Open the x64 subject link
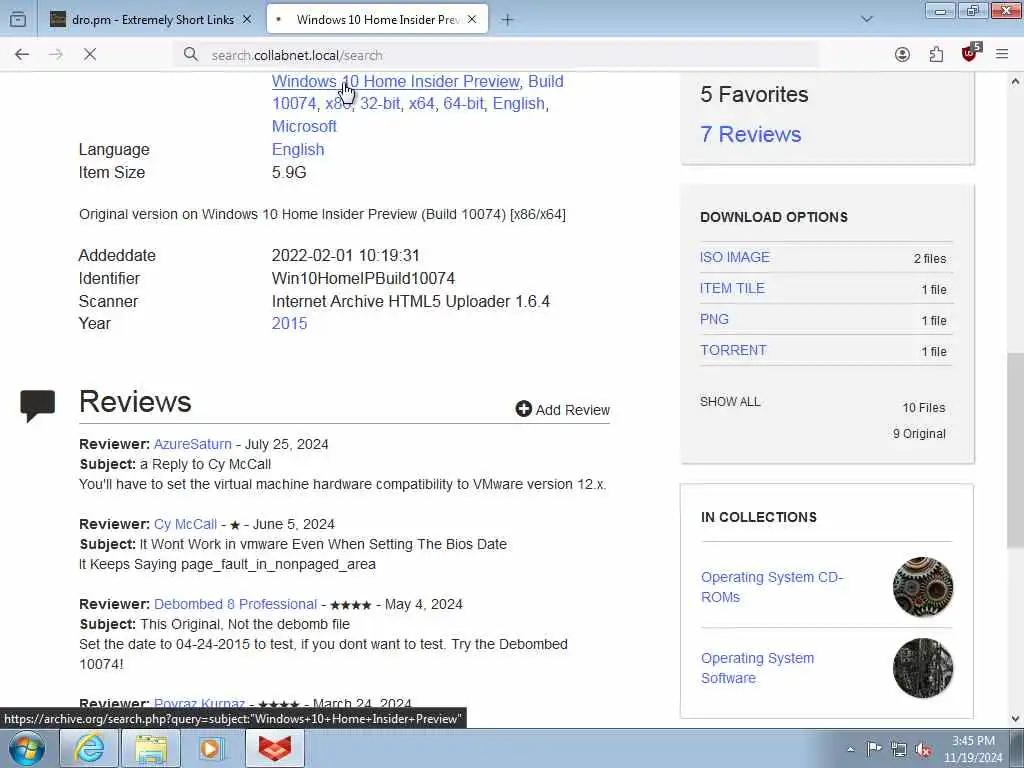1024x768 pixels. pos(421,104)
